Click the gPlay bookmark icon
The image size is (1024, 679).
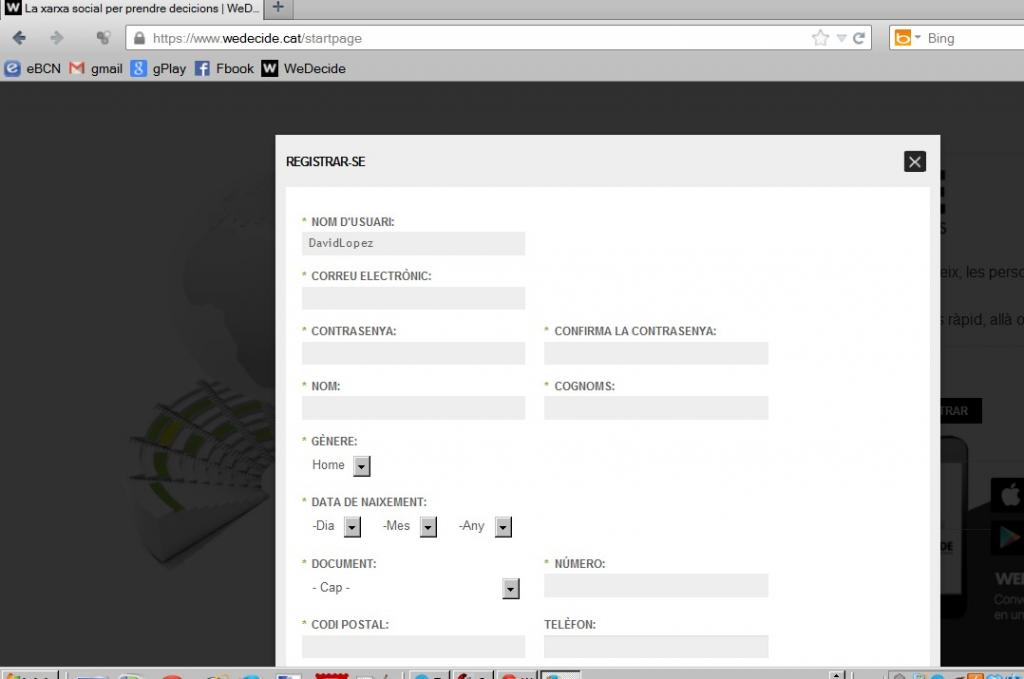tap(138, 69)
